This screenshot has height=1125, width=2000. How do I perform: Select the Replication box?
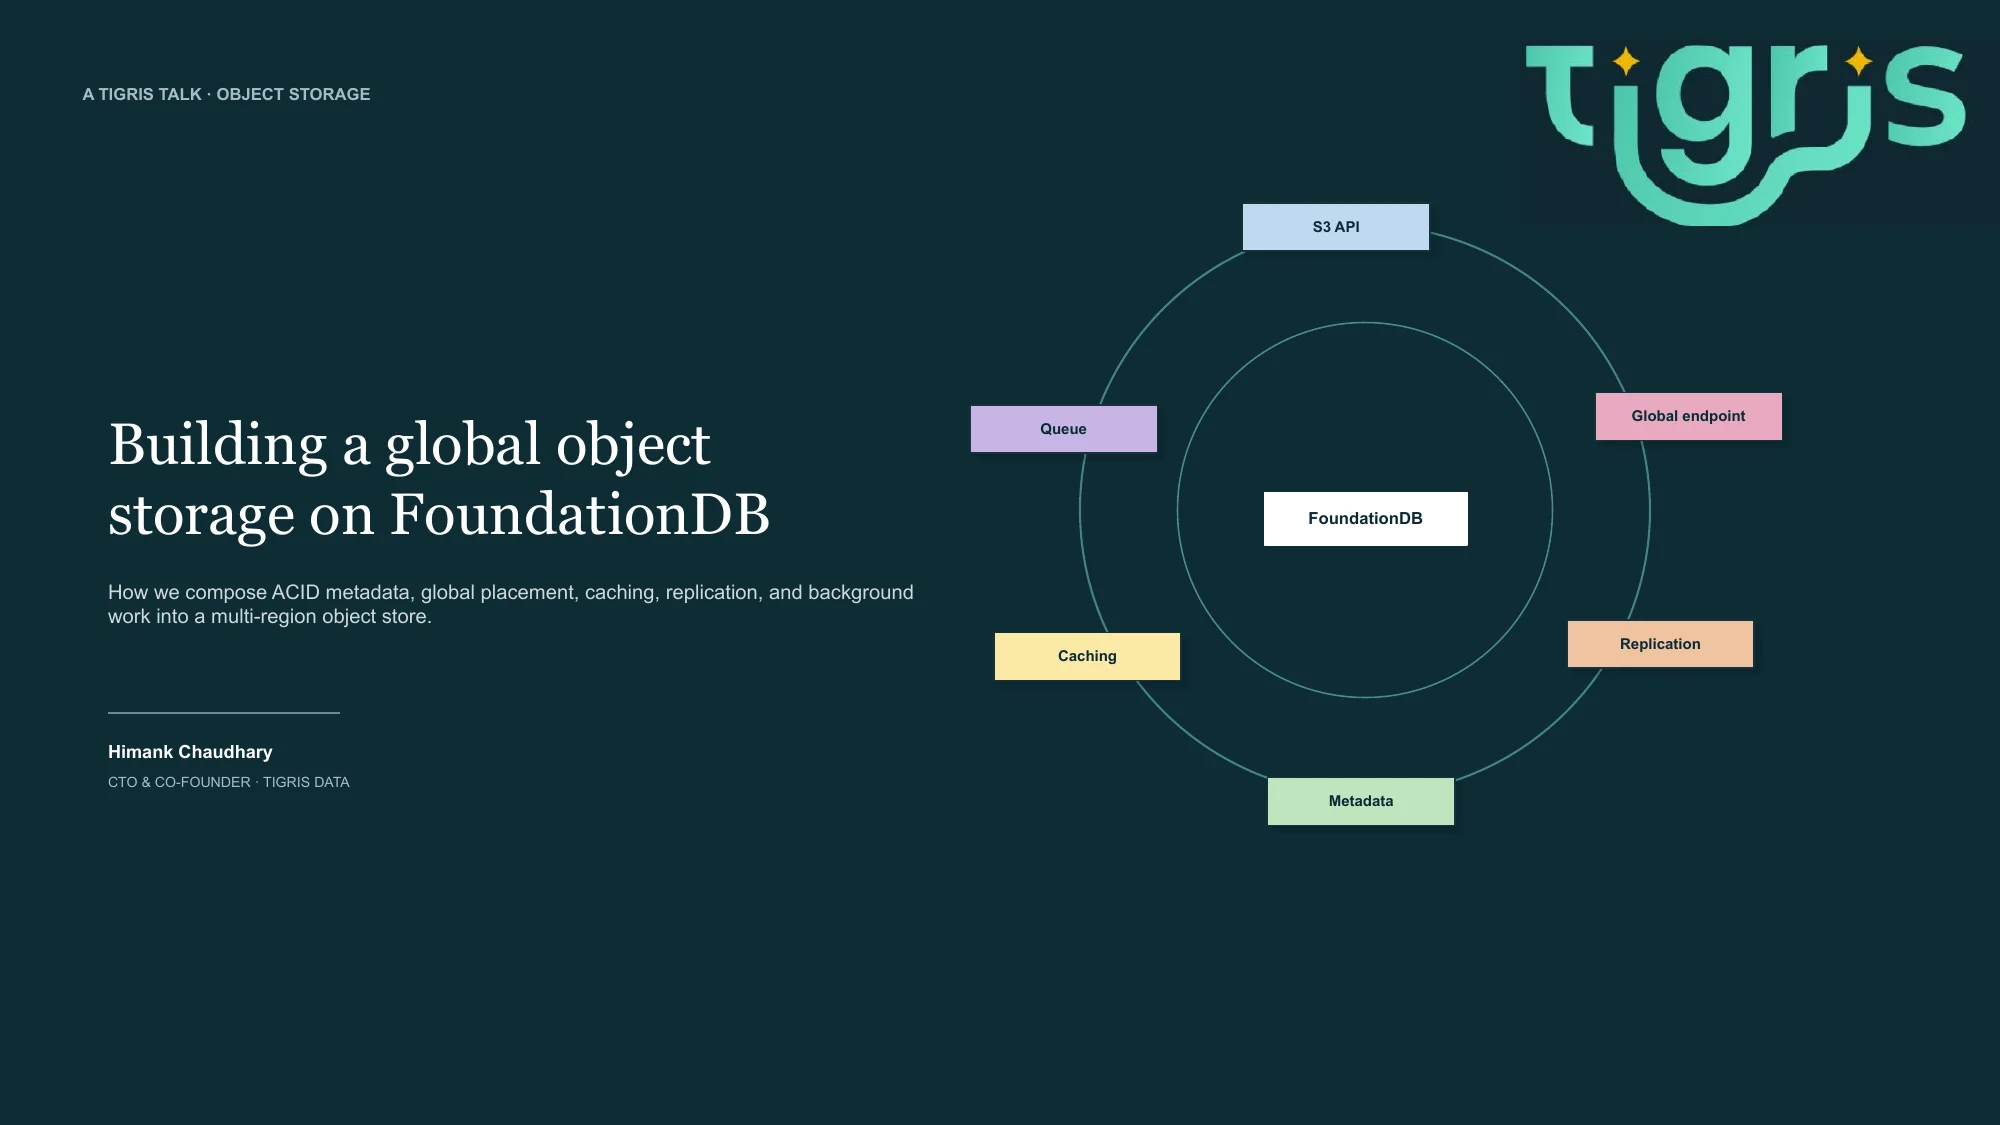pyautogui.click(x=1661, y=644)
